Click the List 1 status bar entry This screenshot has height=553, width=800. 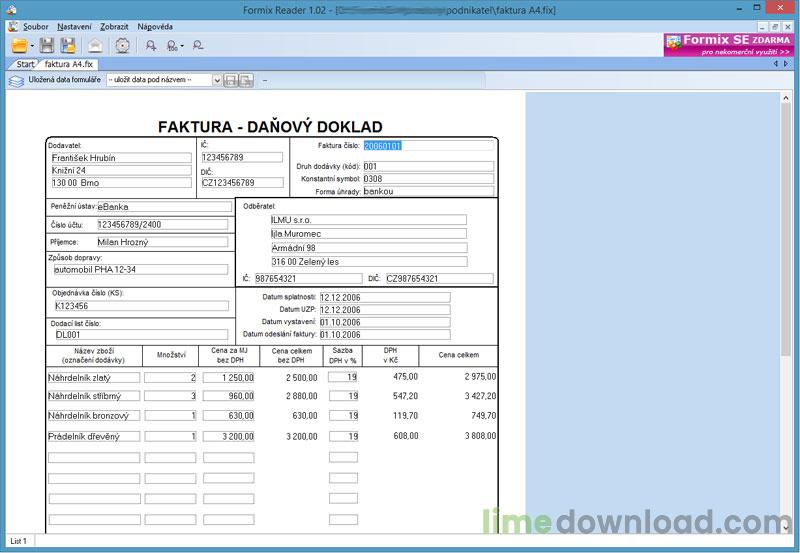[19, 541]
